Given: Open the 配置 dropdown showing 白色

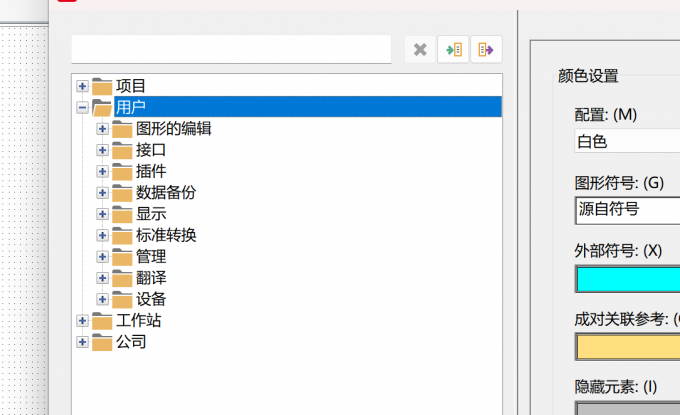Looking at the screenshot, I should (x=627, y=141).
